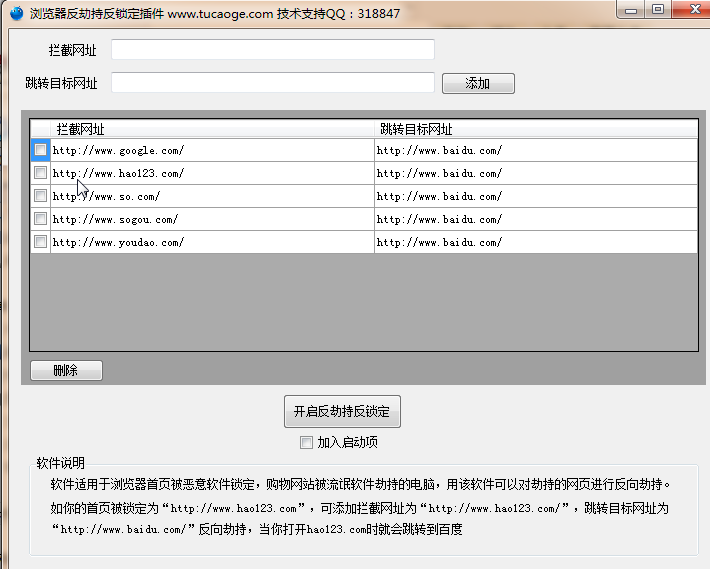This screenshot has width=710, height=569.
Task: Select baidu target cell in hao123 row
Action: pos(536,173)
